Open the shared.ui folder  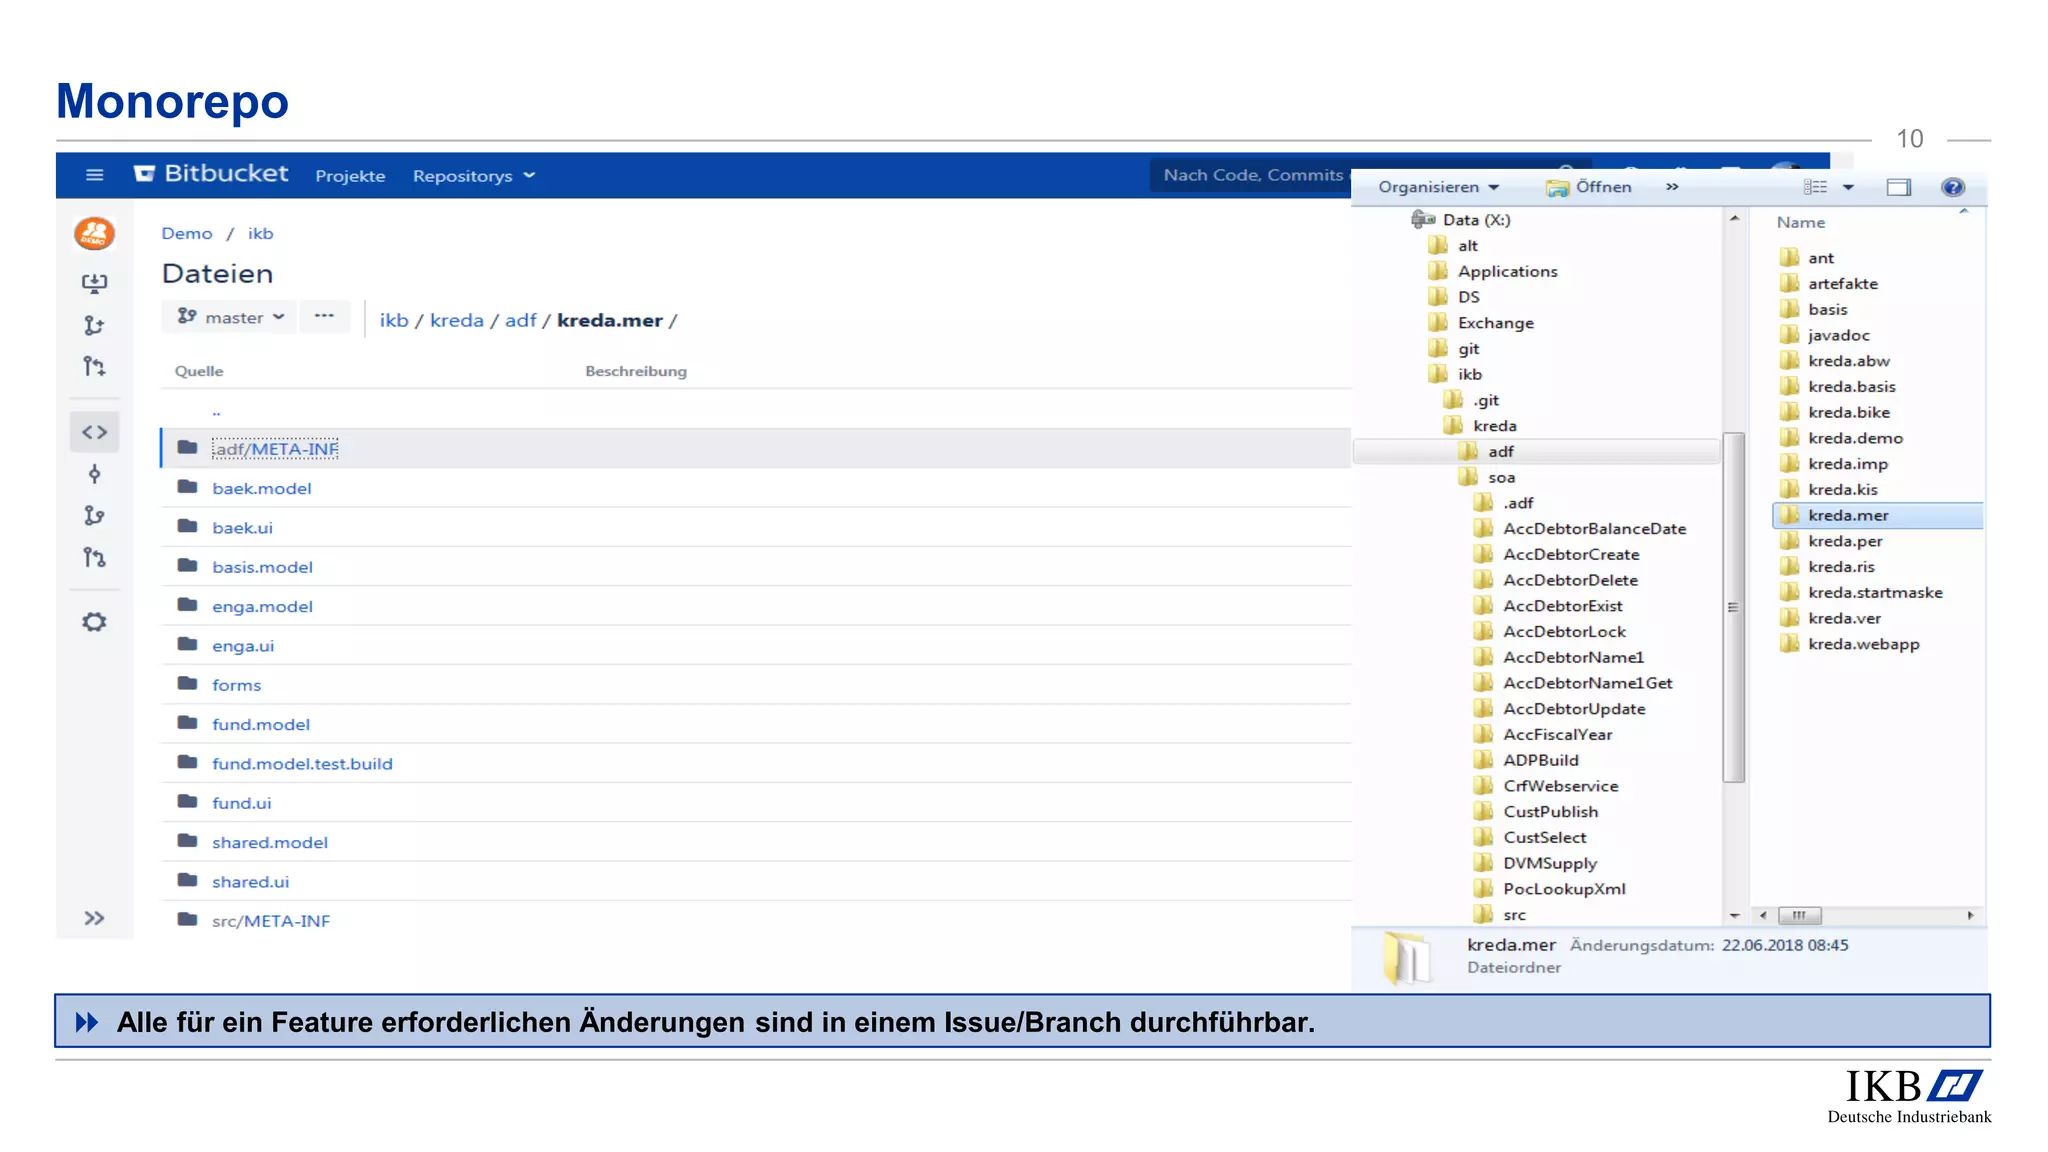250,881
